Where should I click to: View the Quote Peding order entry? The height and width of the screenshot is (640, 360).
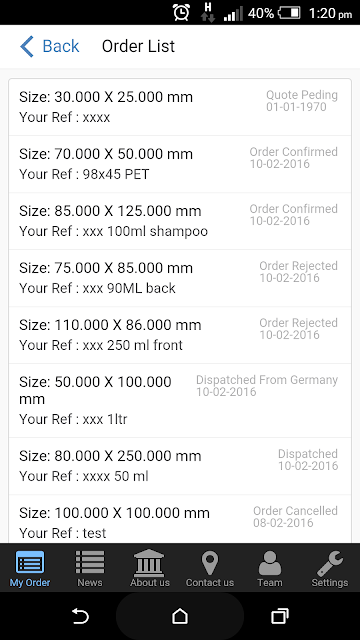(180, 107)
